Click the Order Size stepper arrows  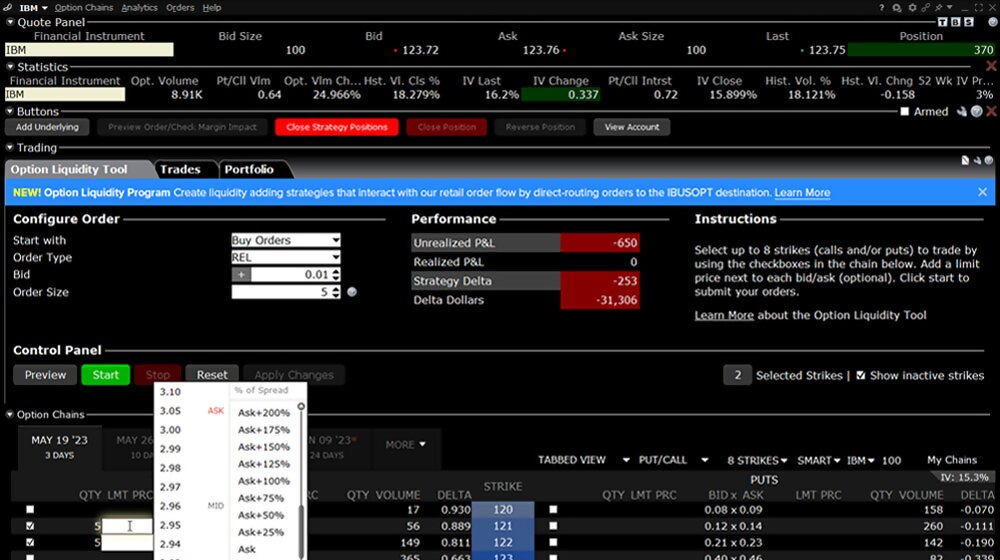pyautogui.click(x=336, y=292)
